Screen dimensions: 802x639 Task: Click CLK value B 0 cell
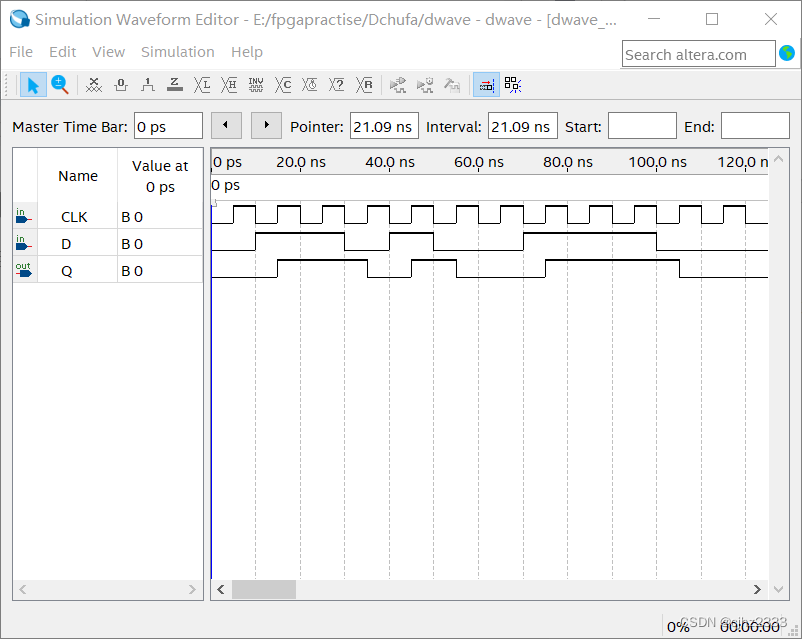[x=160, y=217]
